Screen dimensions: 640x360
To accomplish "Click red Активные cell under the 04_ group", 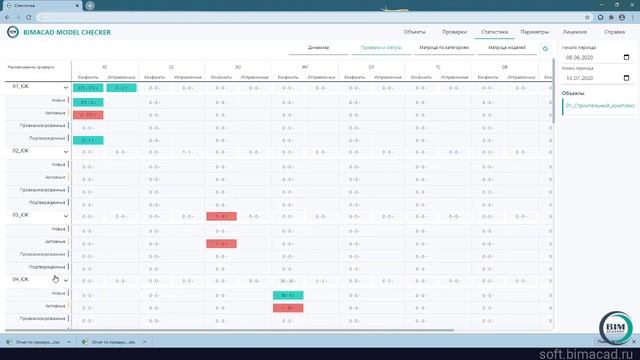I will pos(288,308).
